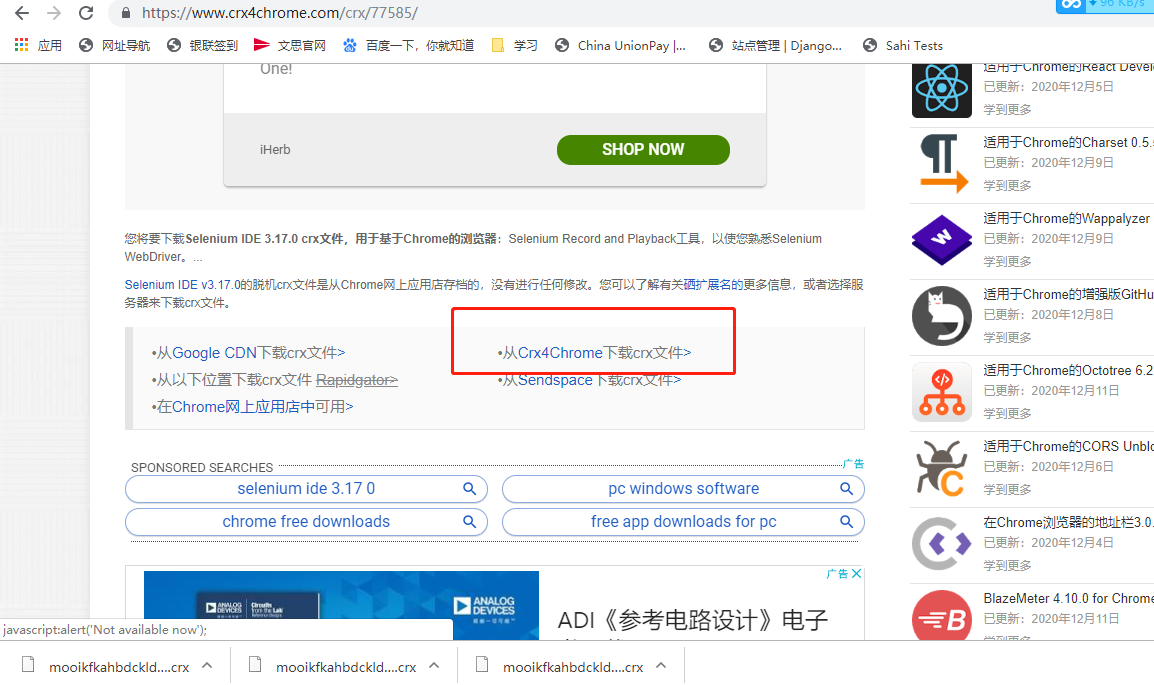Expand the first mooikfkahbdckld crx download options
1154x685 pixels.
pos(207,663)
